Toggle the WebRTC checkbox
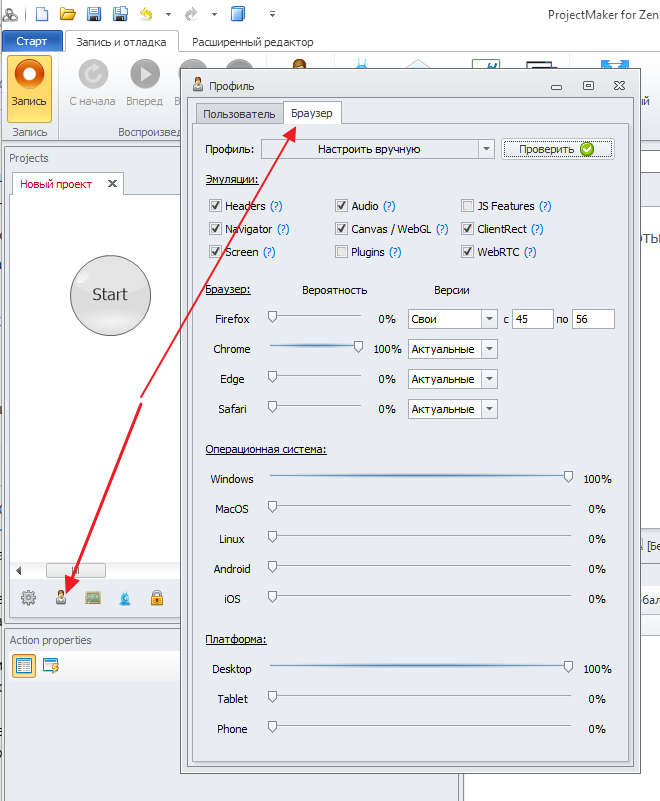 click(467, 252)
